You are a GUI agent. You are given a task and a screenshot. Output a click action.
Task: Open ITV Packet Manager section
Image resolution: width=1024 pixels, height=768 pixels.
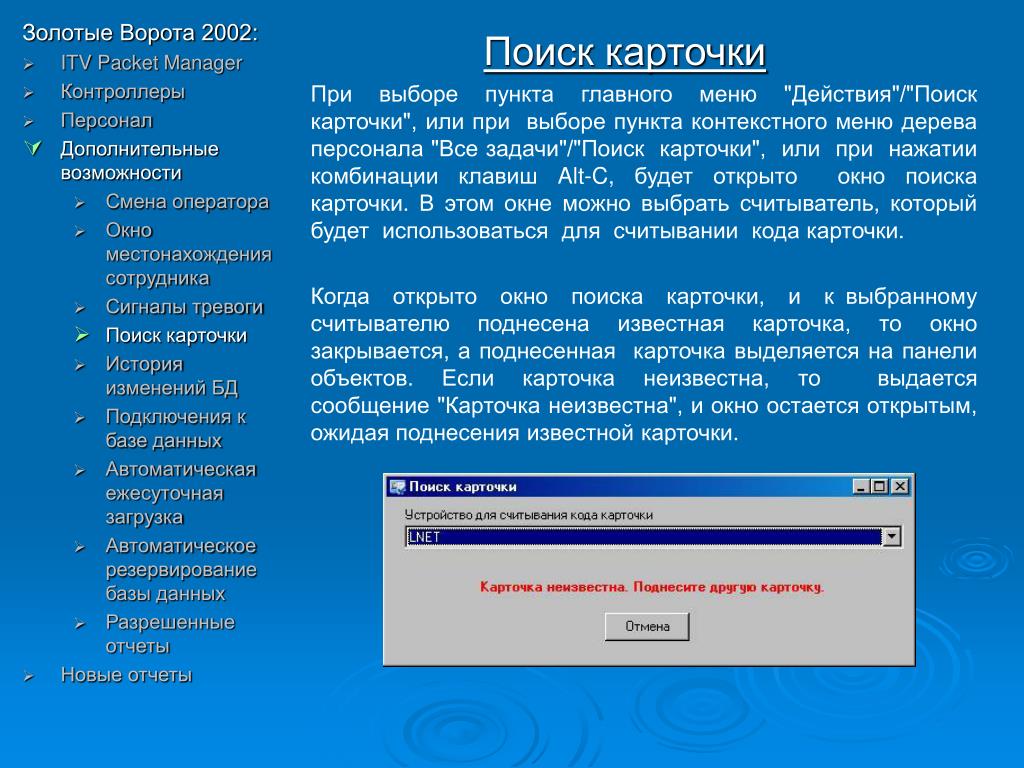click(x=152, y=63)
